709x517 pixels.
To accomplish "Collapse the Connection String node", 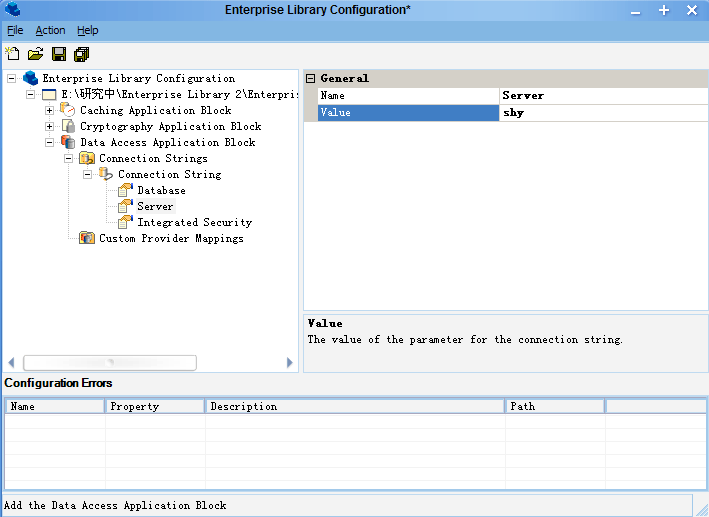I will pos(87,174).
